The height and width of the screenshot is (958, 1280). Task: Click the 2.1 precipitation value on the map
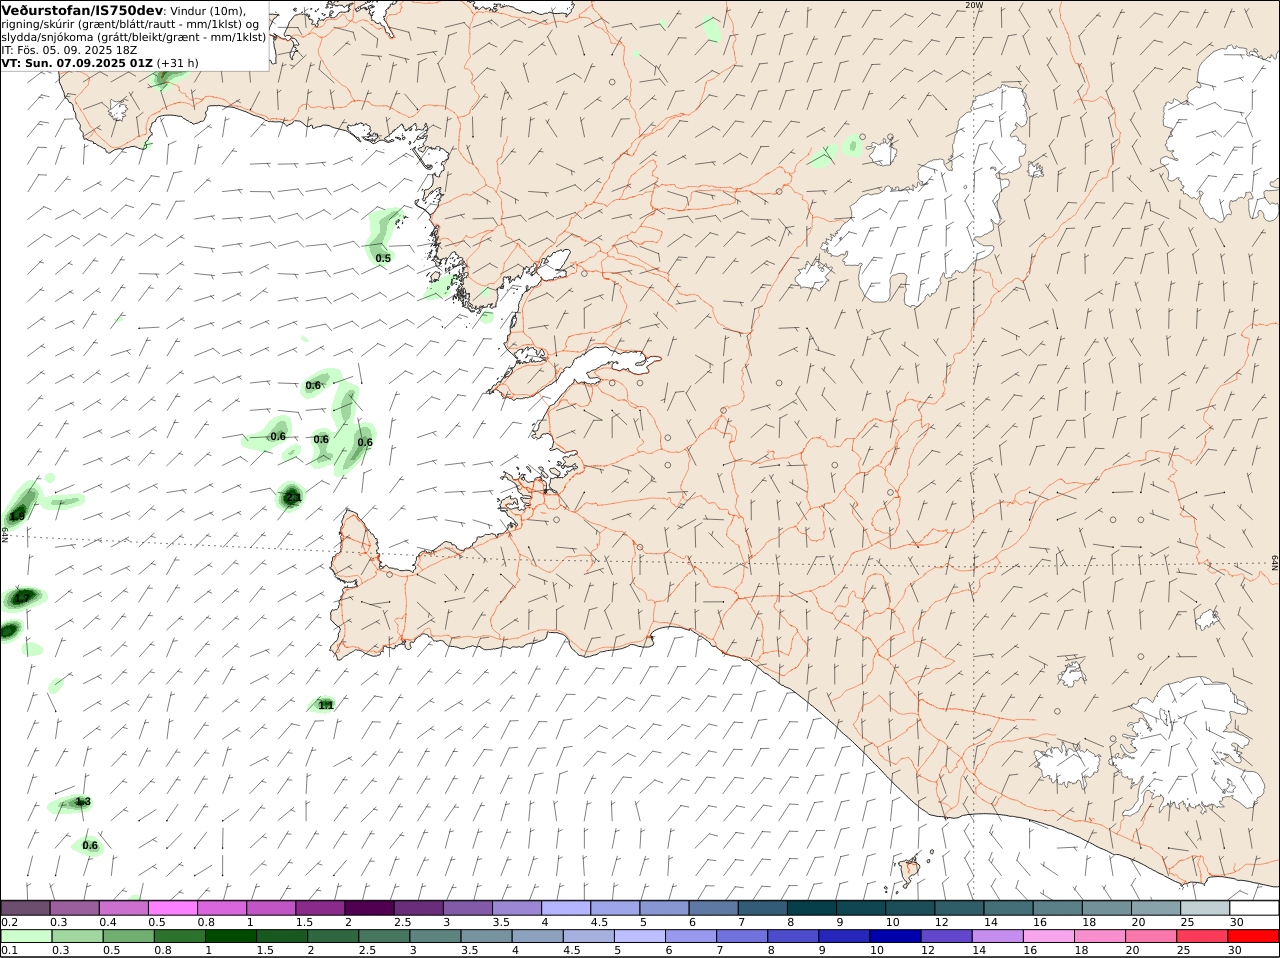tap(293, 496)
